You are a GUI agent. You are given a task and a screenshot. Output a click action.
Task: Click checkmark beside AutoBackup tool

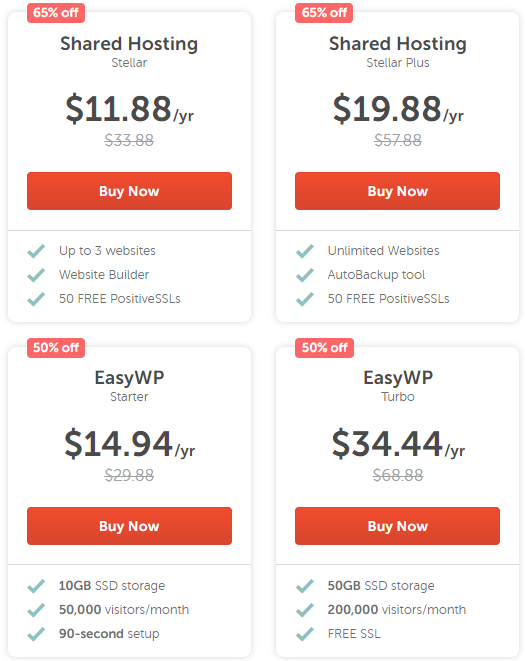[x=305, y=275]
